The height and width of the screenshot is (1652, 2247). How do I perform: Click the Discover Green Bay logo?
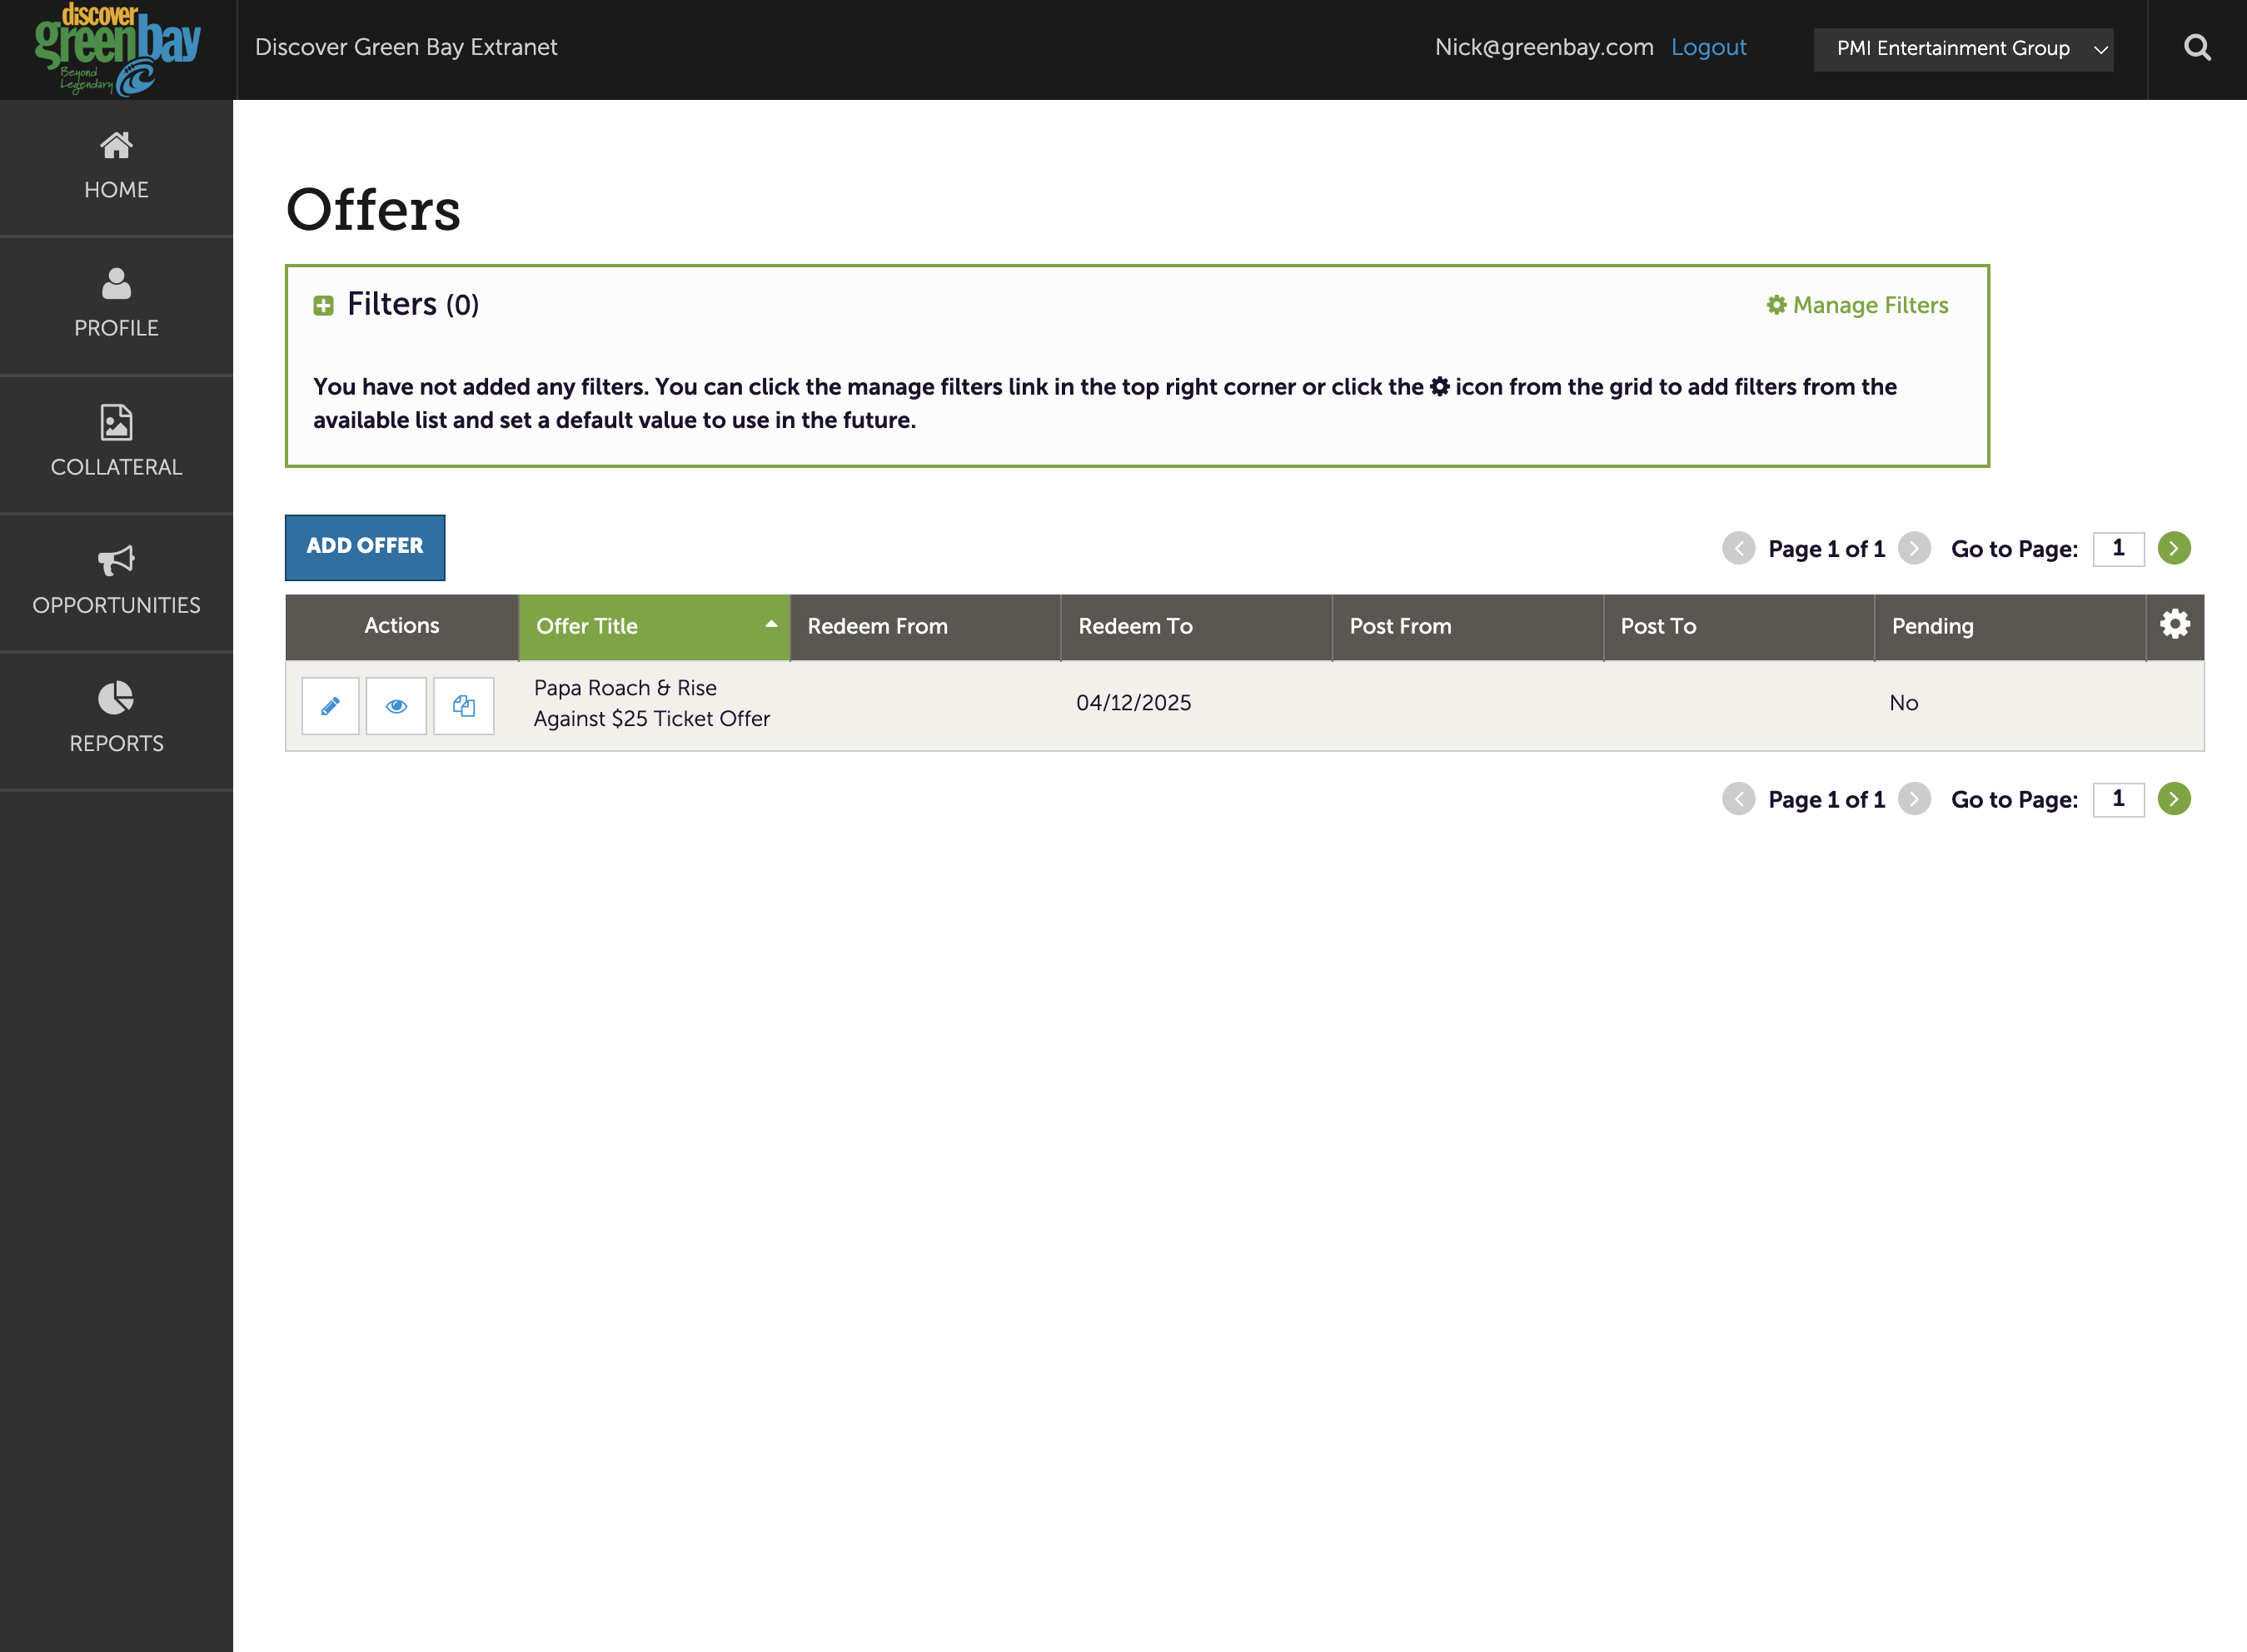coord(118,50)
